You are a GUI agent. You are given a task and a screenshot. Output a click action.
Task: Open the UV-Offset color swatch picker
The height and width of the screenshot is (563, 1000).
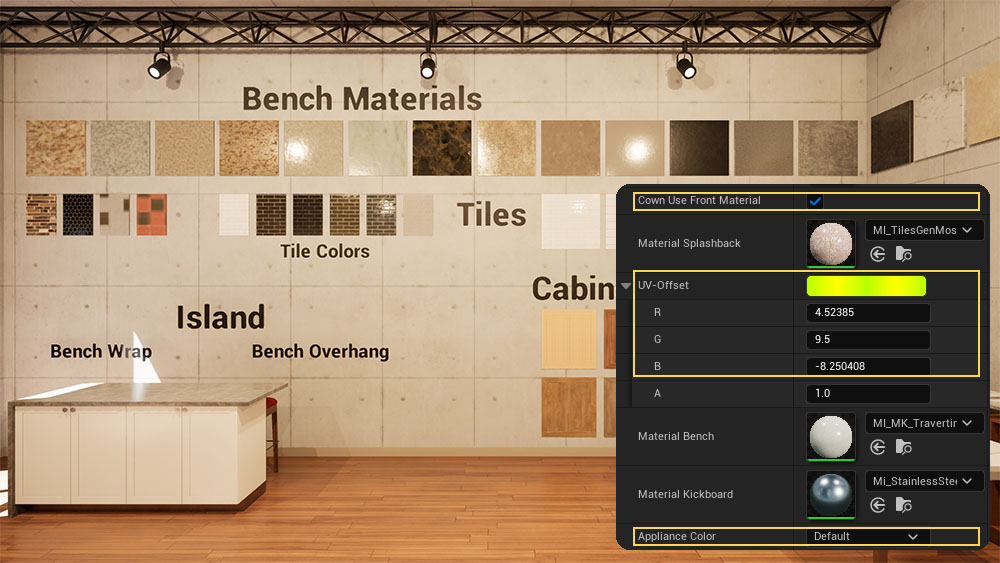tap(866, 286)
